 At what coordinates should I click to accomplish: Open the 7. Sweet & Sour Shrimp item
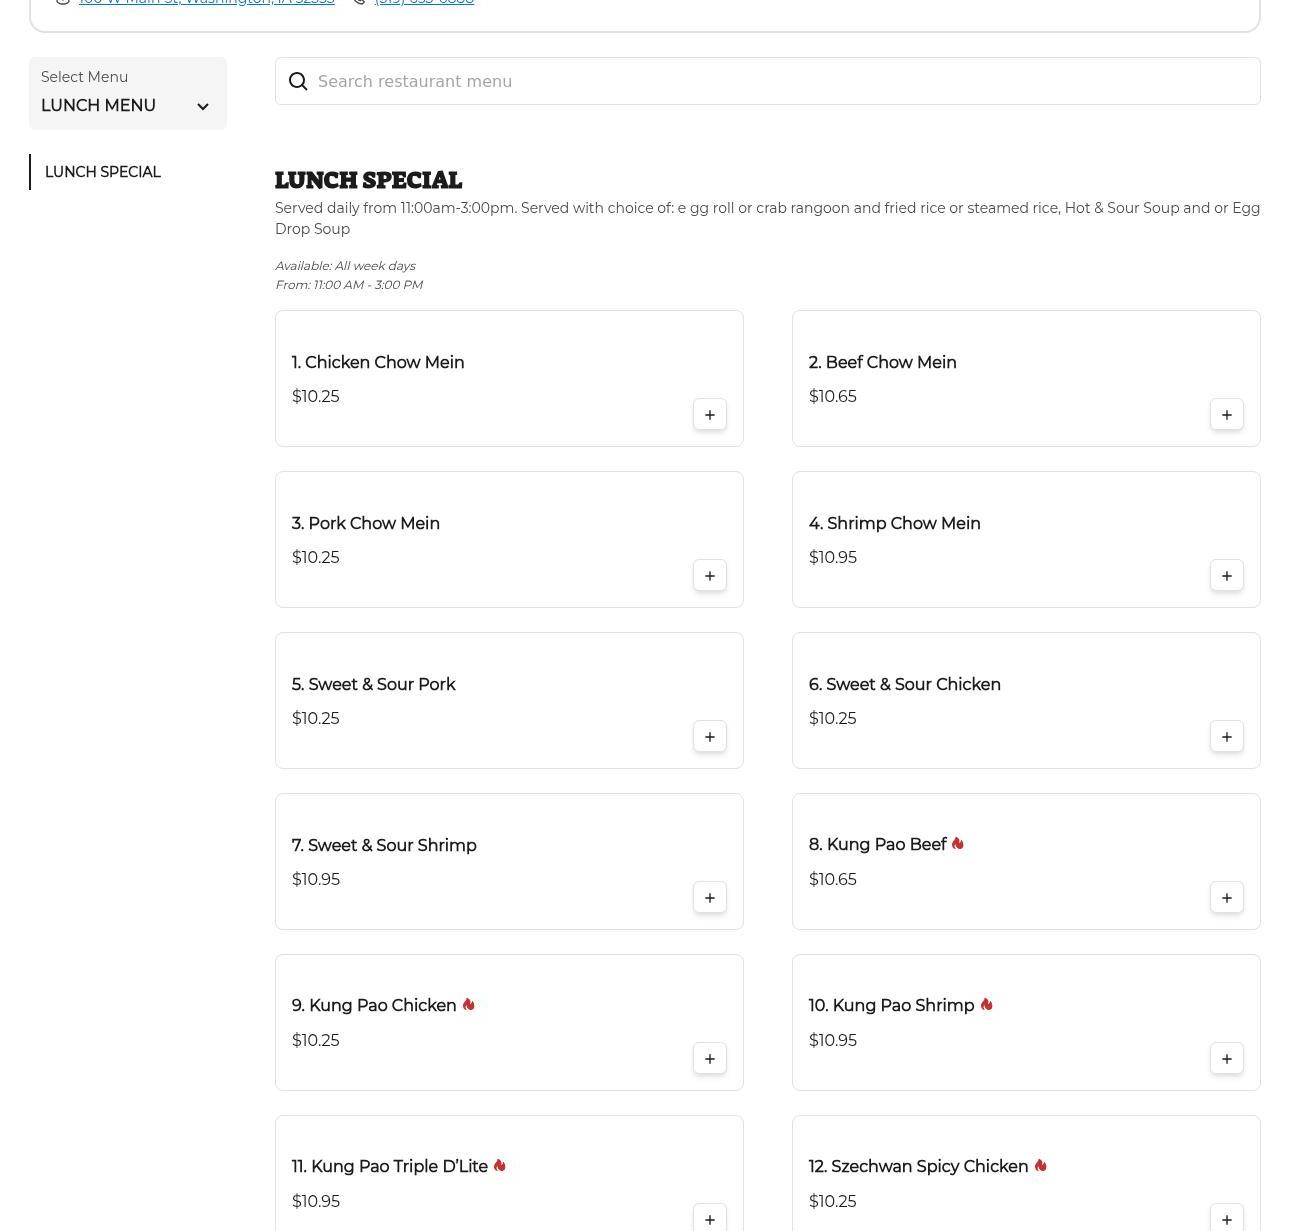[509, 862]
